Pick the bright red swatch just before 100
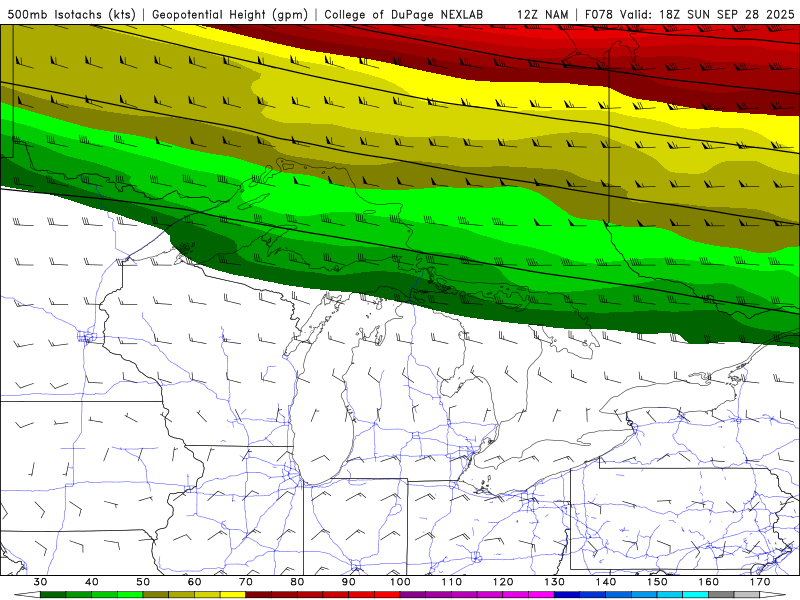This screenshot has height=600, width=800. [x=387, y=594]
